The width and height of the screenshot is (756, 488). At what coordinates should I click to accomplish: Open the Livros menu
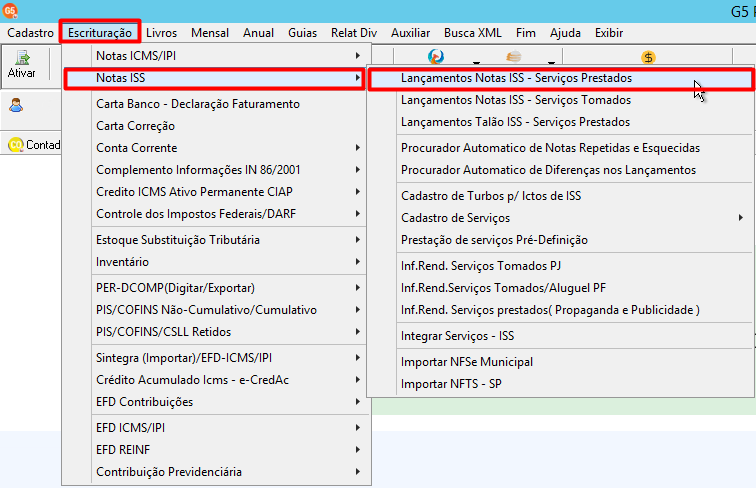[162, 33]
